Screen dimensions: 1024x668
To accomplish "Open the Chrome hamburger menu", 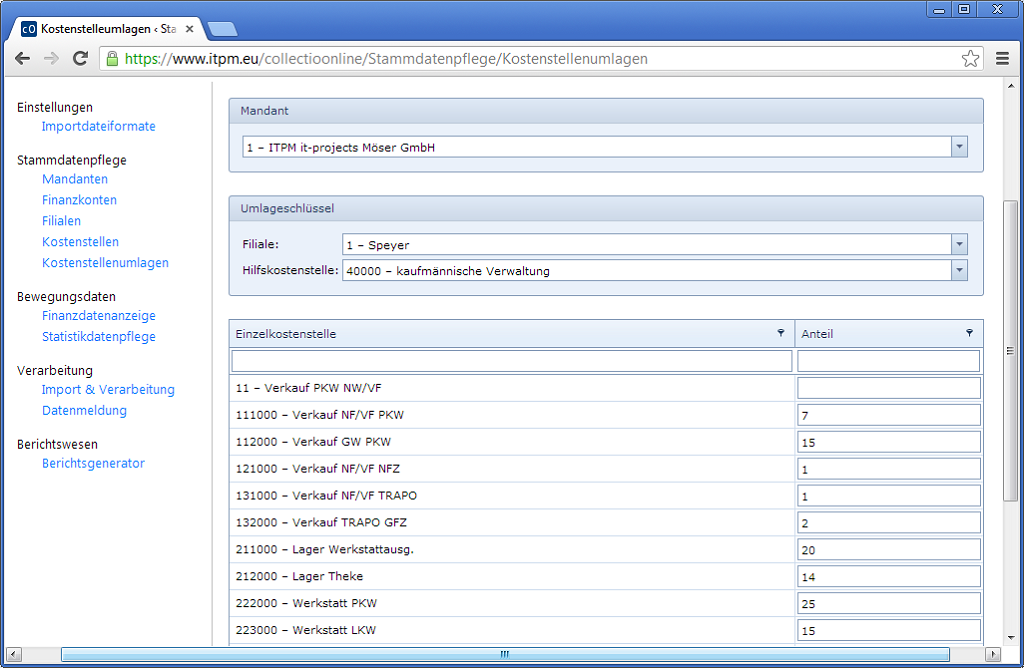I will (1002, 59).
